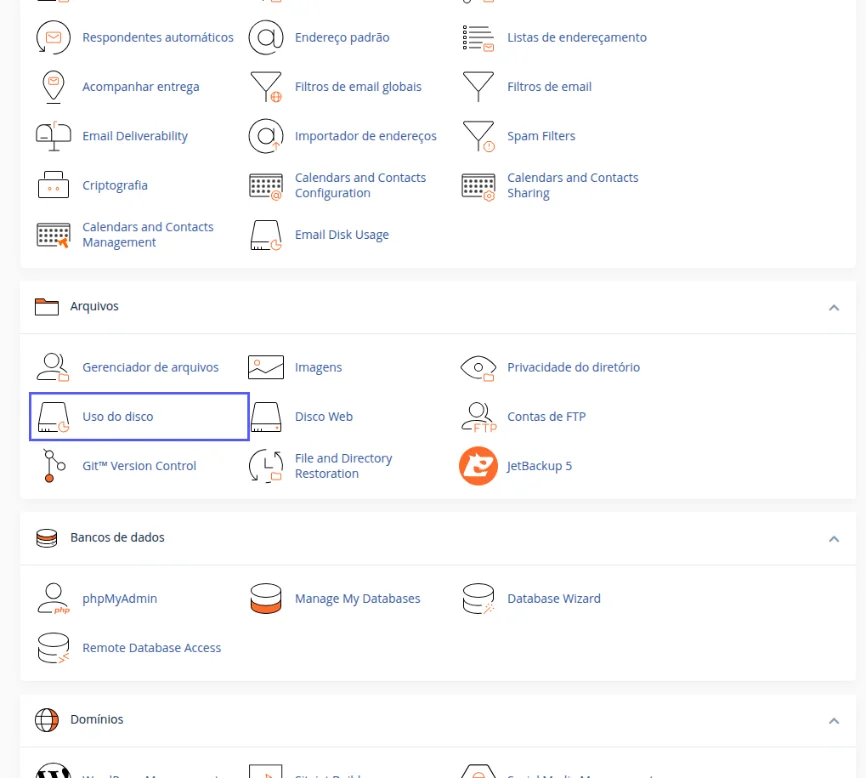Open the Manage My Databases icon
Screen dimensions: 866x778
click(266, 599)
